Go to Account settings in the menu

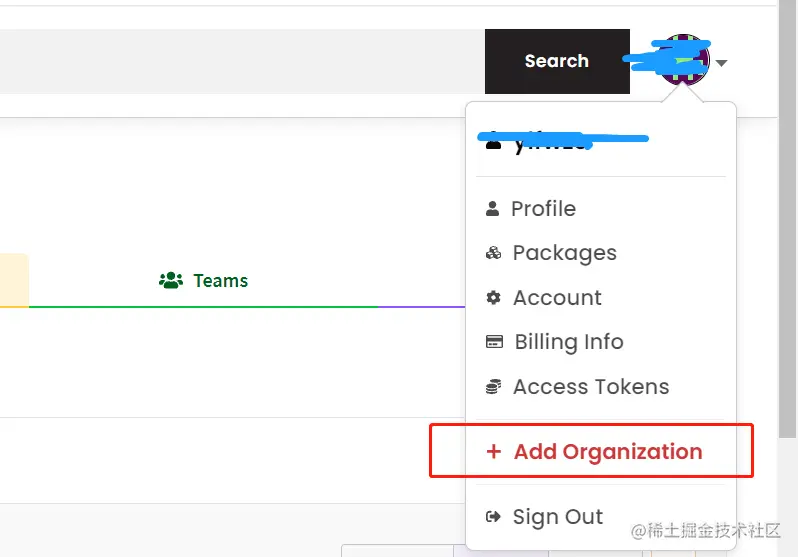point(557,298)
